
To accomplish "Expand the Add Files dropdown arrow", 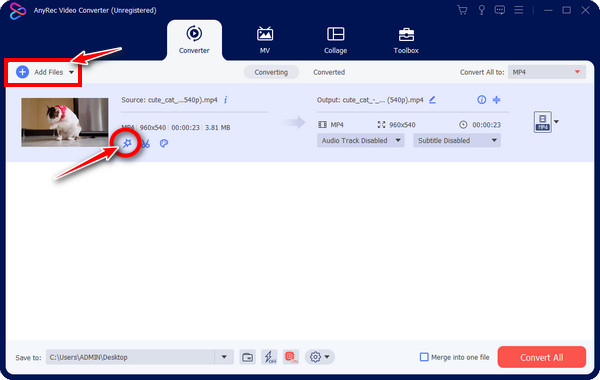I will pos(72,72).
